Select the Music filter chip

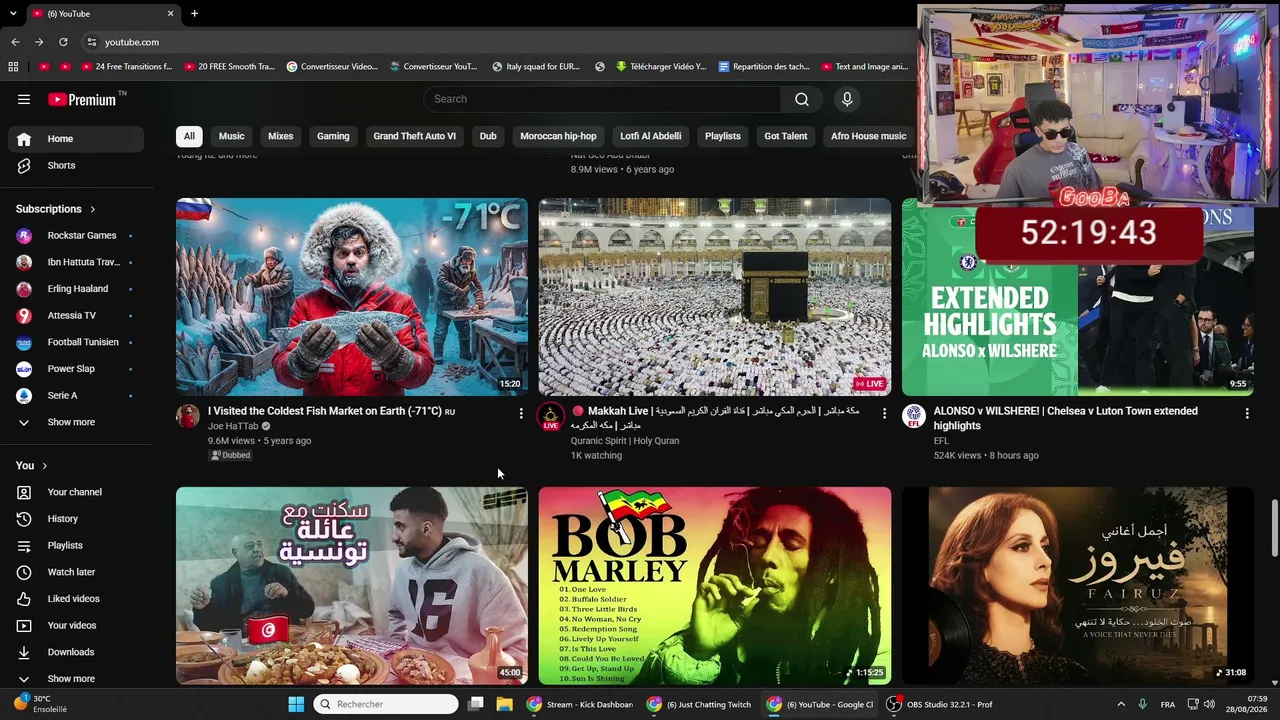[x=231, y=136]
